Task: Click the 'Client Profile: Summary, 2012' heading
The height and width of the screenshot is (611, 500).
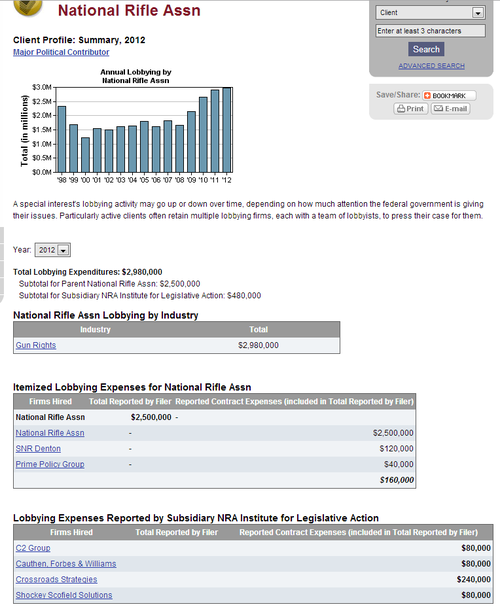Action: [x=79, y=40]
